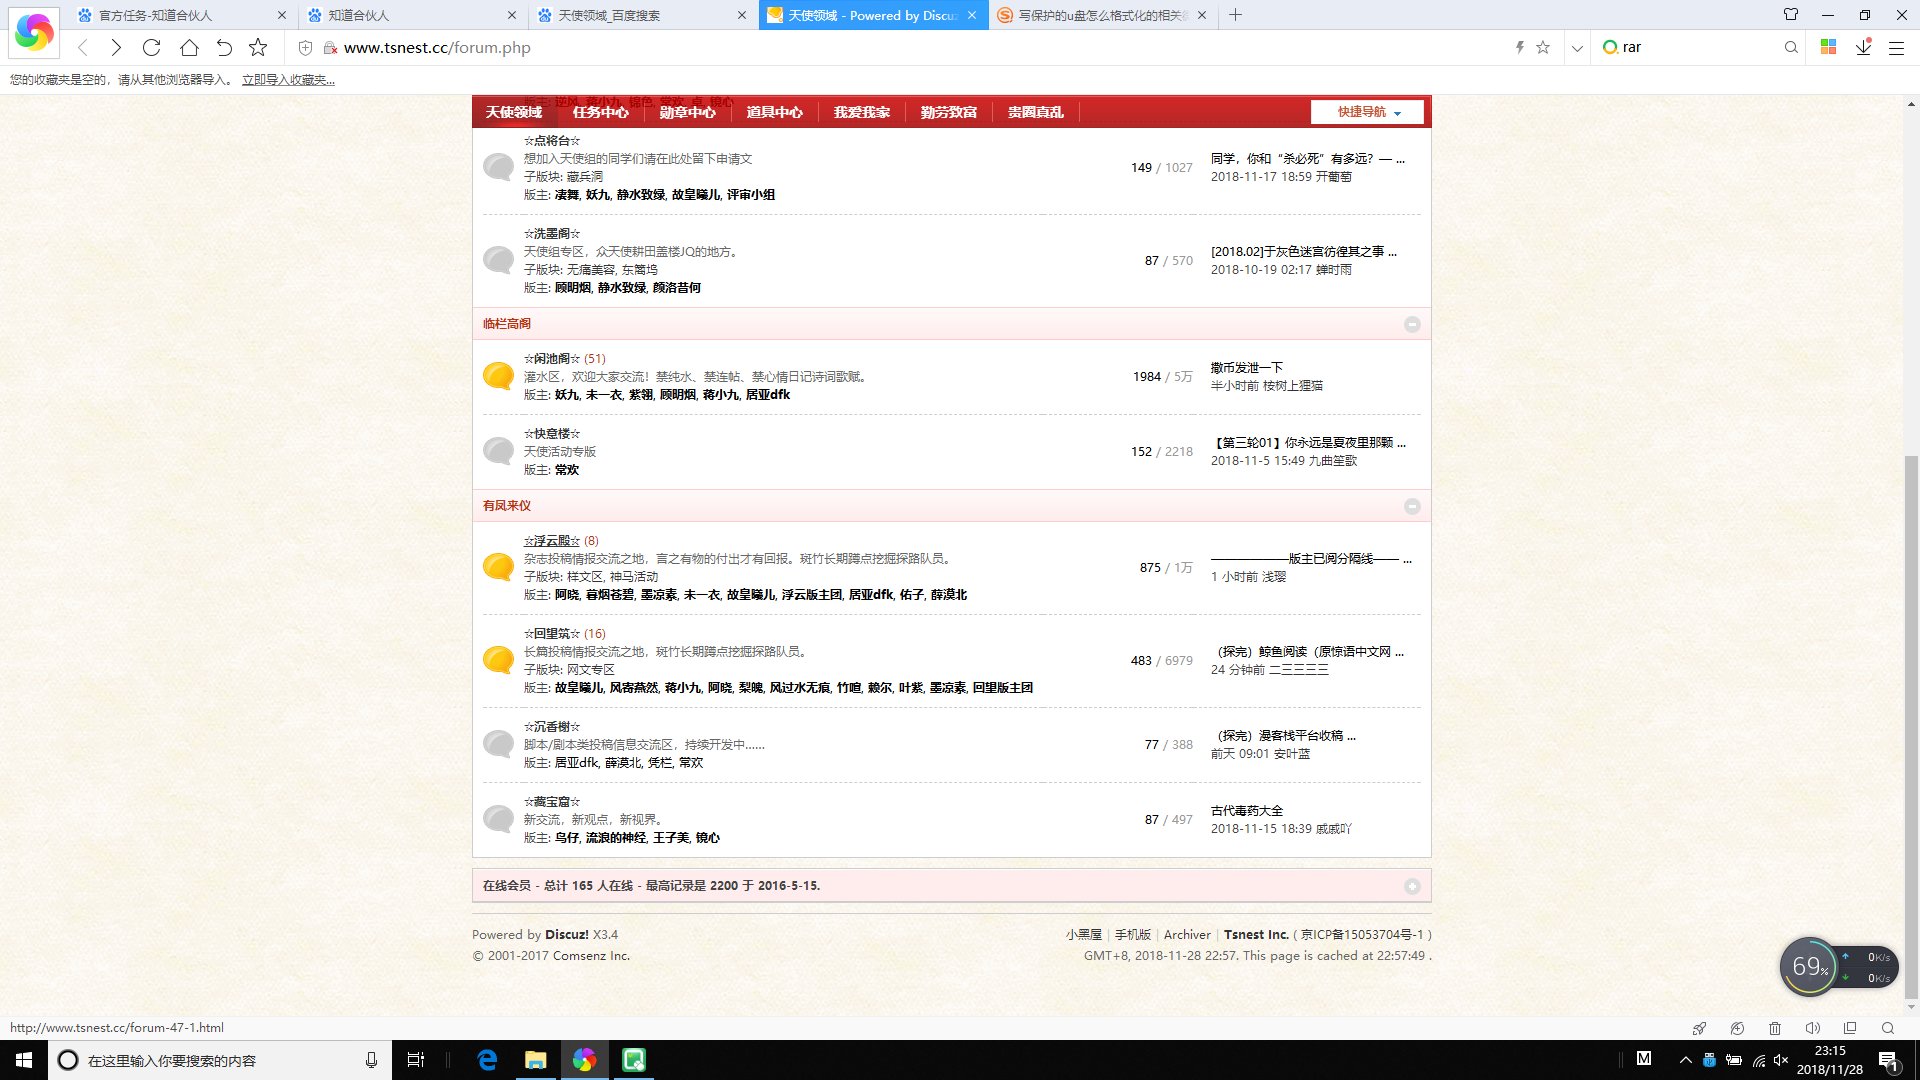1920x1080 pixels.
Task: Open the hamburger main menu icon
Action: point(1896,47)
